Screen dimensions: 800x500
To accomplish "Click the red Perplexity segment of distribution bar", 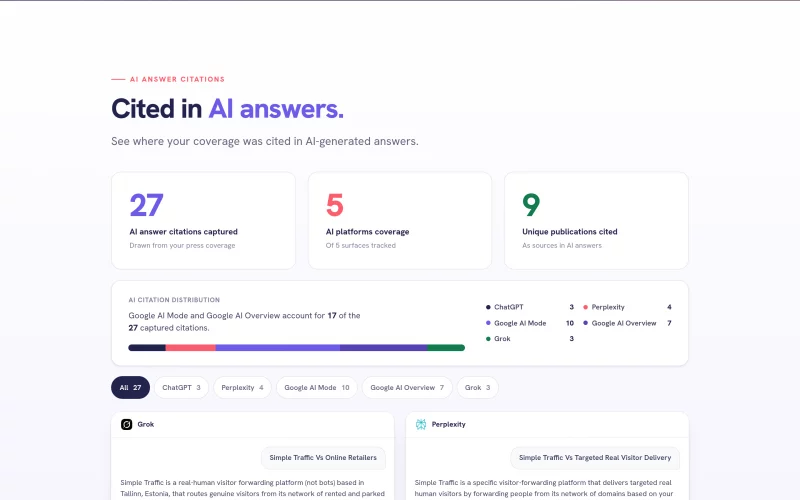I will pyautogui.click(x=191, y=348).
